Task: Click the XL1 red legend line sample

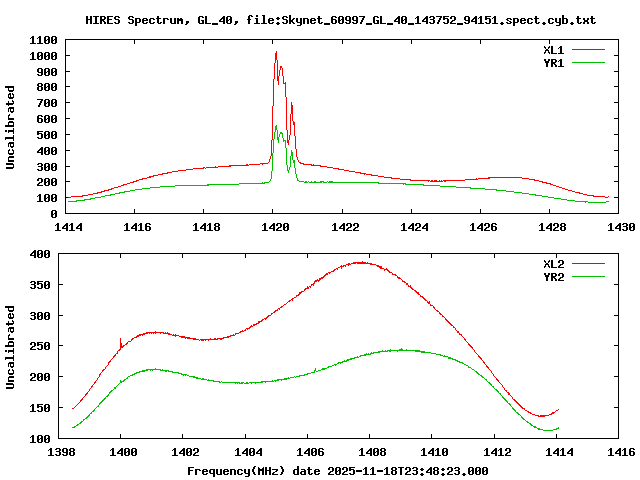Action: point(589,49)
